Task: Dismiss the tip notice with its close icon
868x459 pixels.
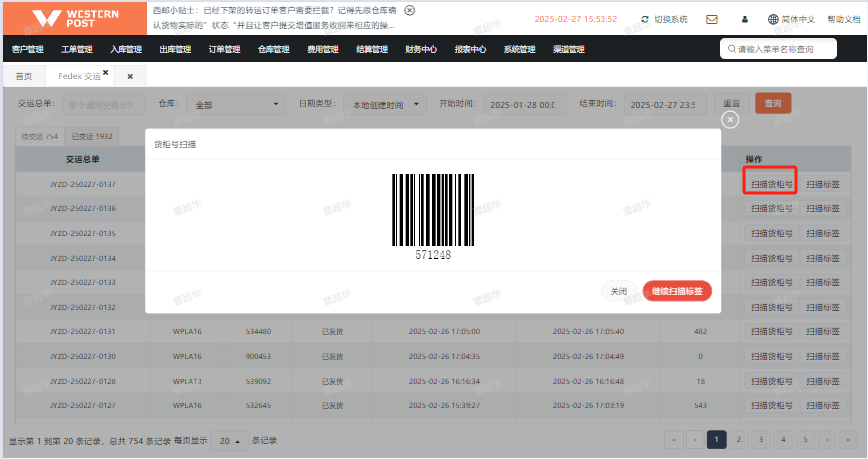Action: tap(410, 11)
